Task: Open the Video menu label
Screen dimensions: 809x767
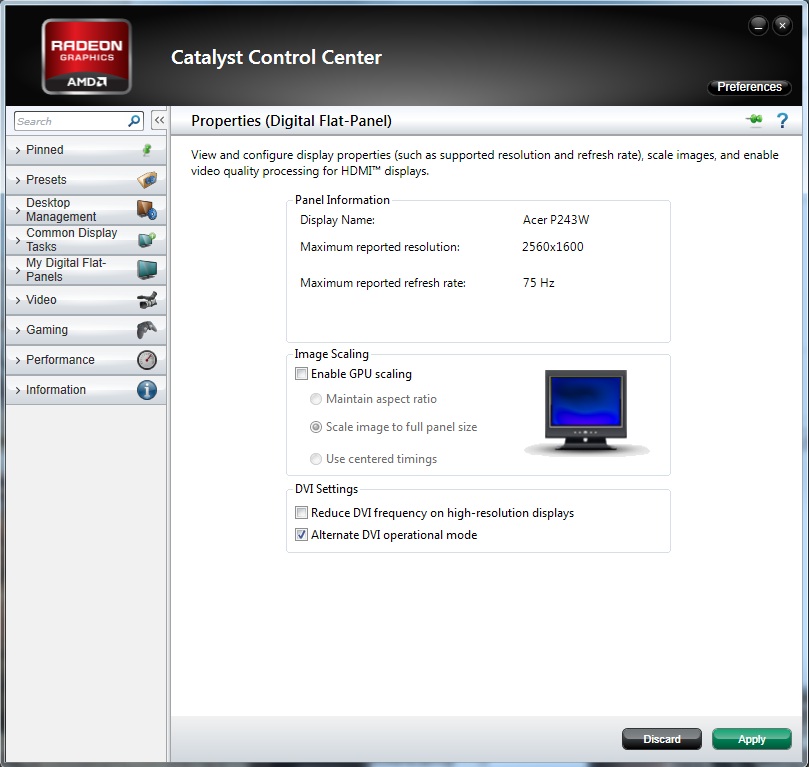Action: tap(41, 300)
